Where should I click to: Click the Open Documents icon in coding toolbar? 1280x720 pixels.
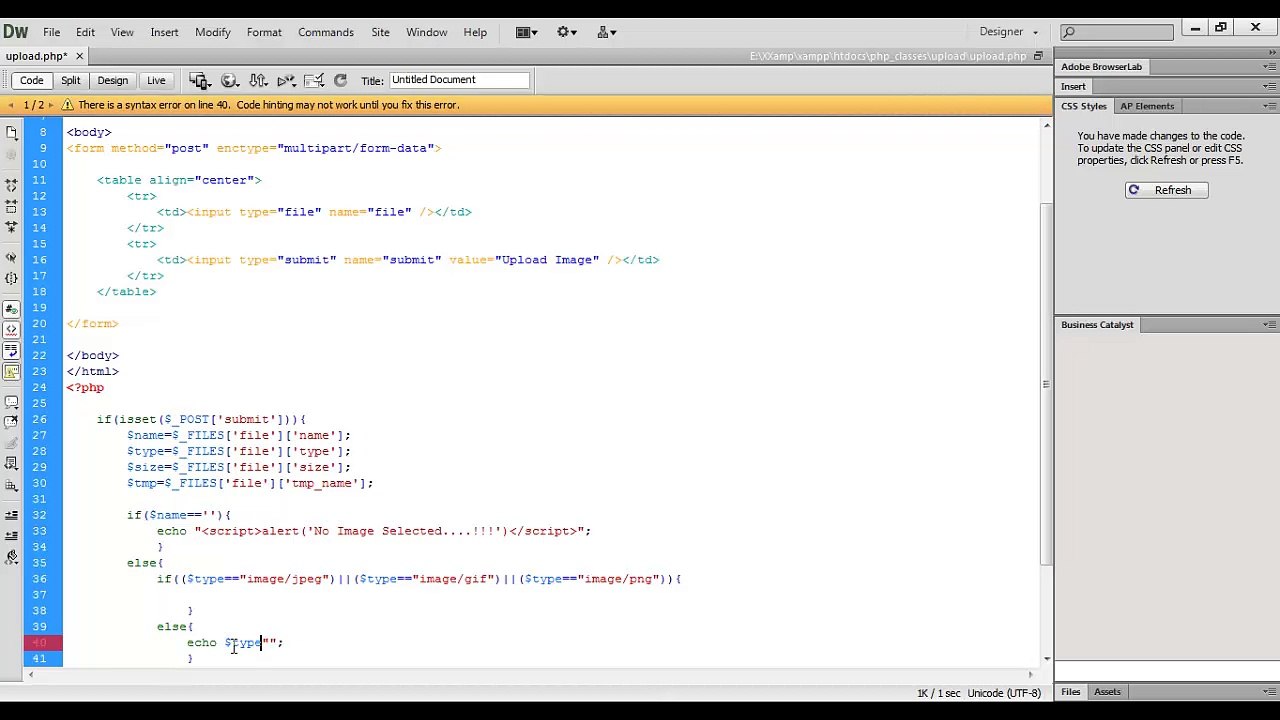[x=12, y=132]
